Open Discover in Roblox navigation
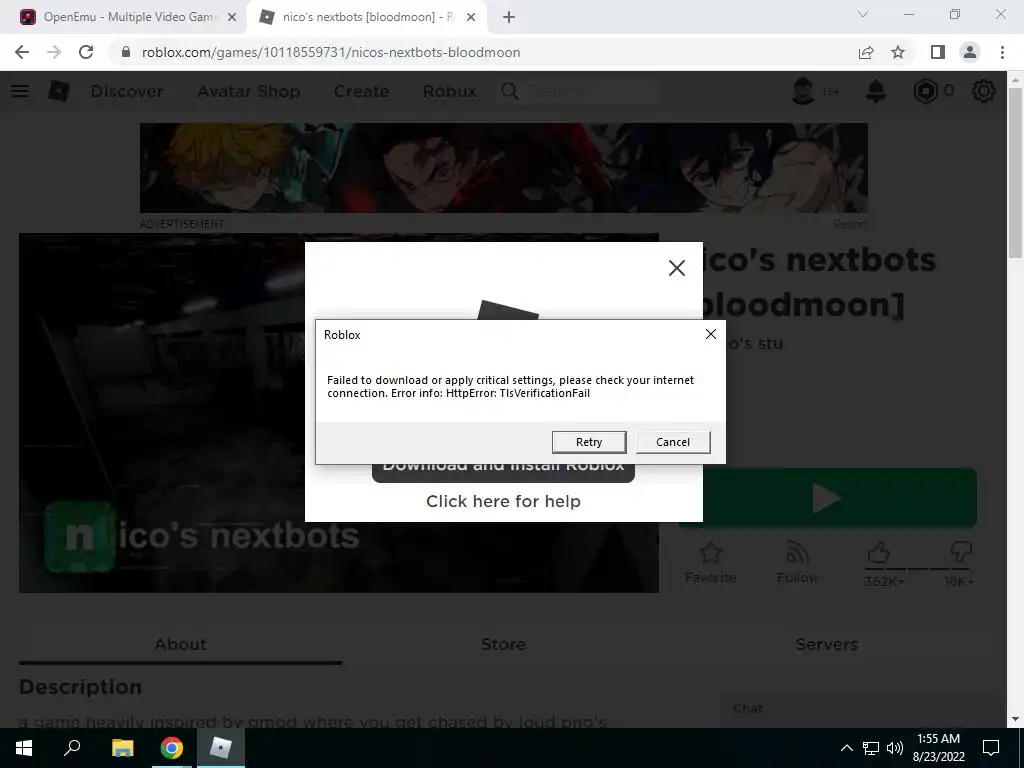Image resolution: width=1024 pixels, height=768 pixels. click(127, 91)
